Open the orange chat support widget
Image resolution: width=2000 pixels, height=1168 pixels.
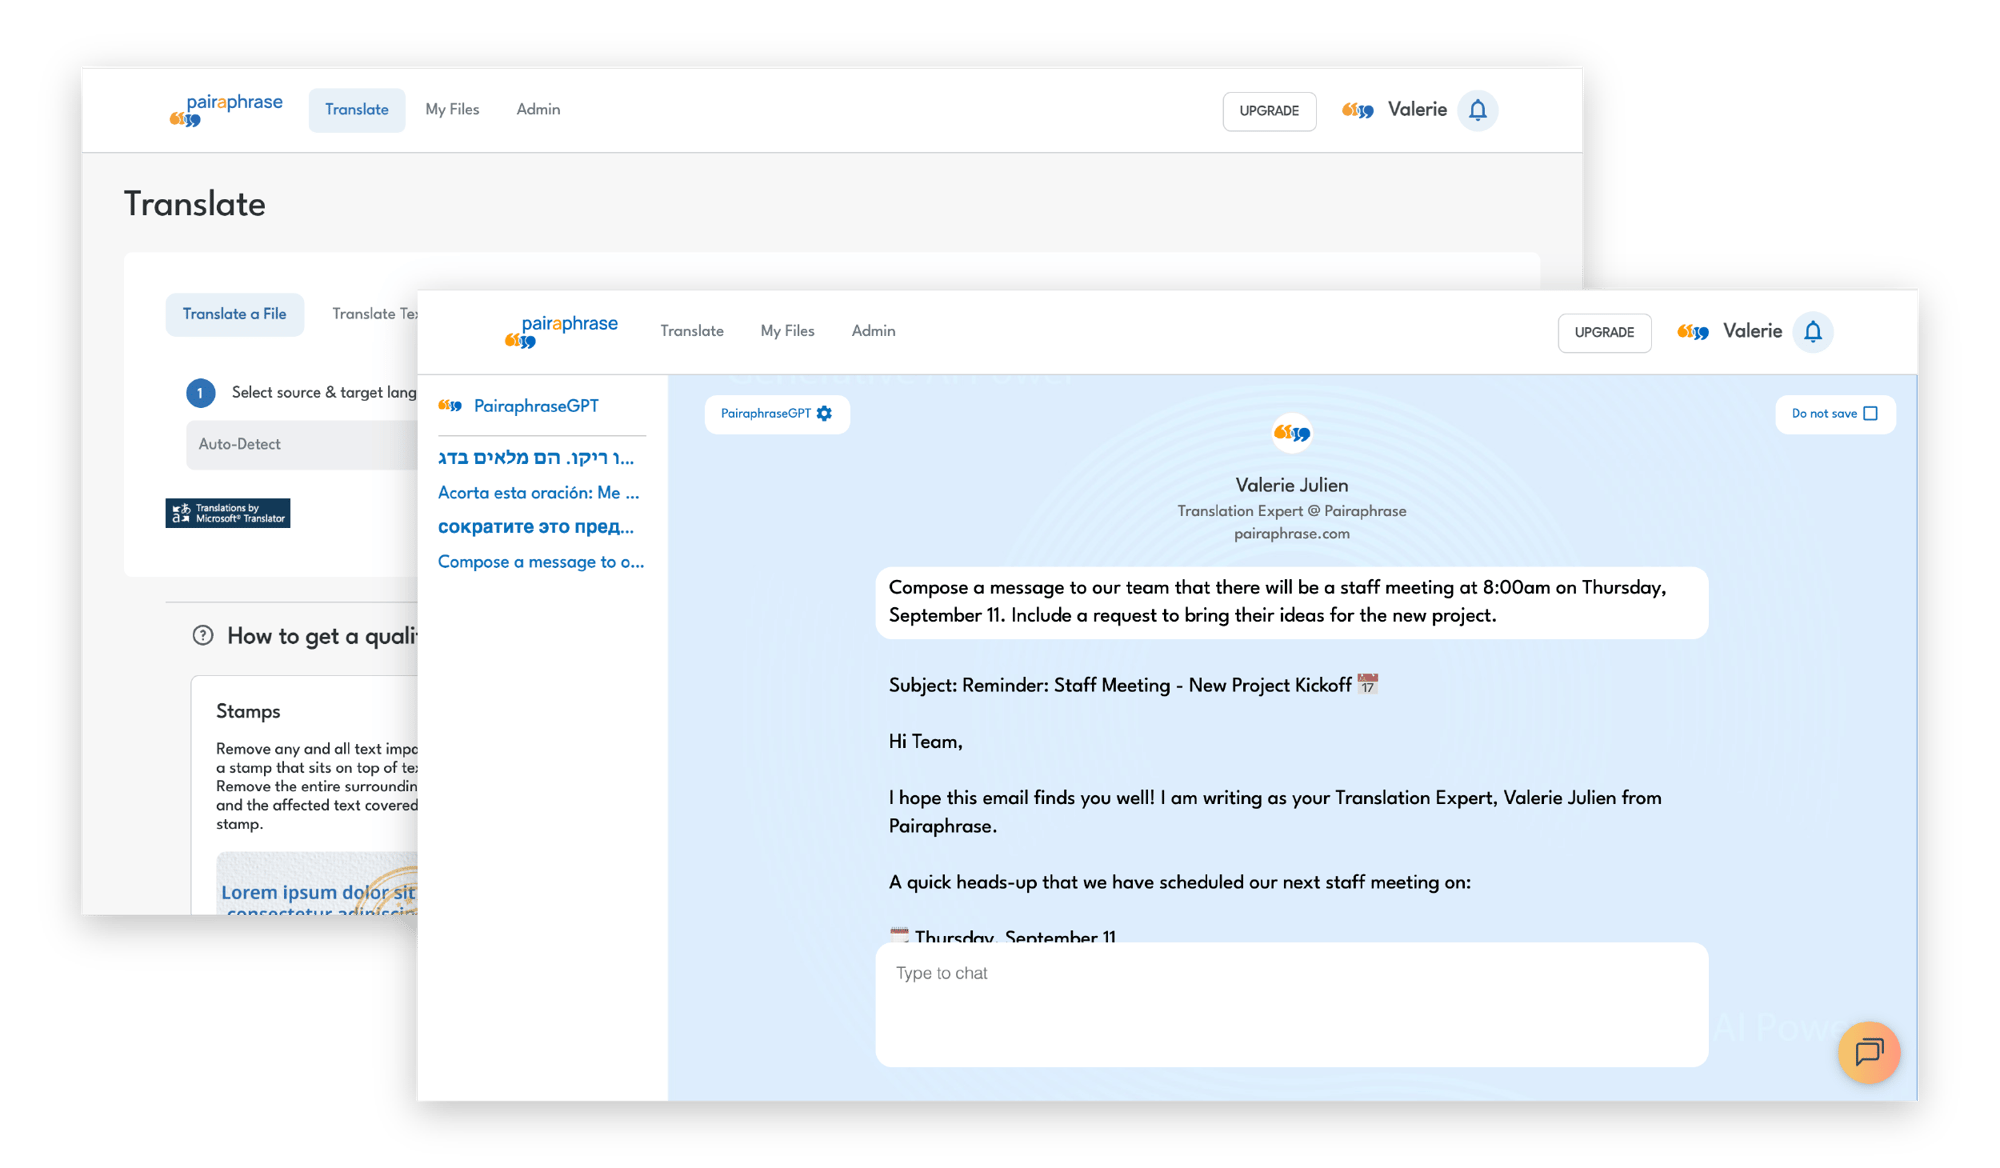click(1868, 1052)
